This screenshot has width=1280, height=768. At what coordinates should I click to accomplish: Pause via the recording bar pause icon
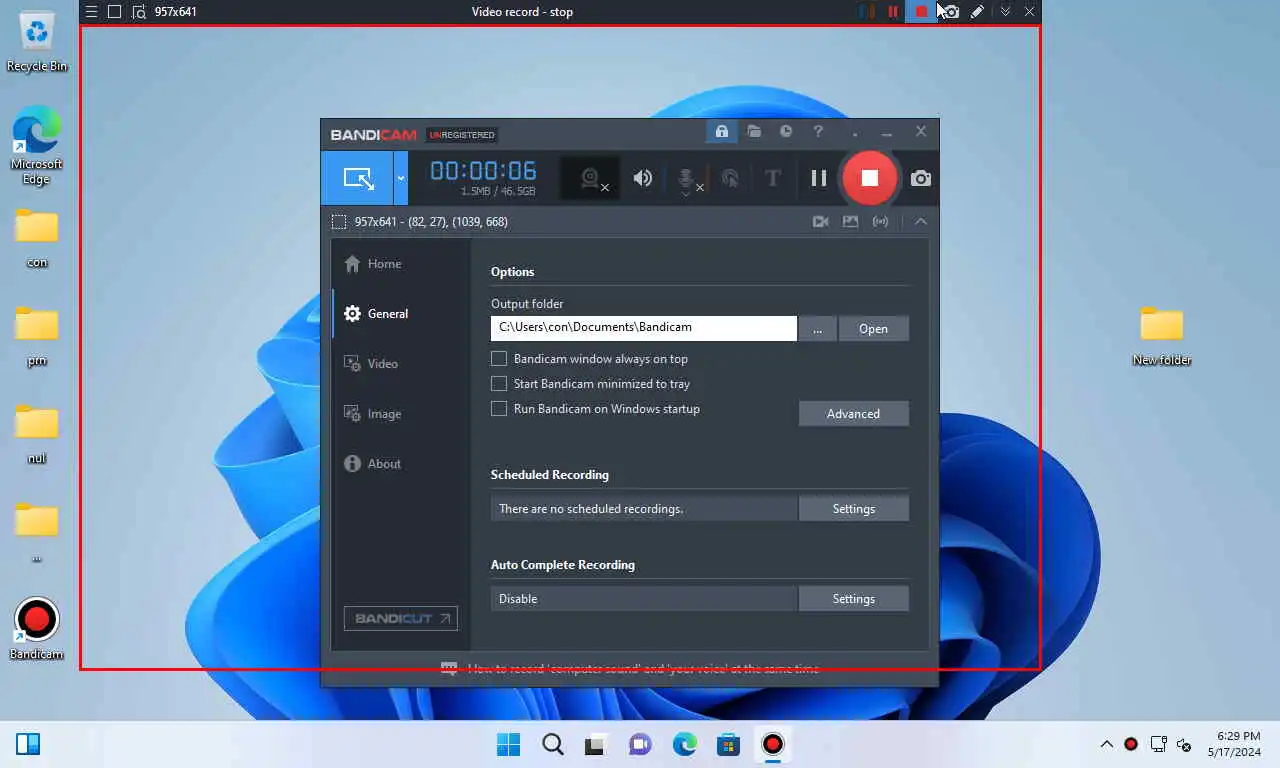click(x=893, y=12)
